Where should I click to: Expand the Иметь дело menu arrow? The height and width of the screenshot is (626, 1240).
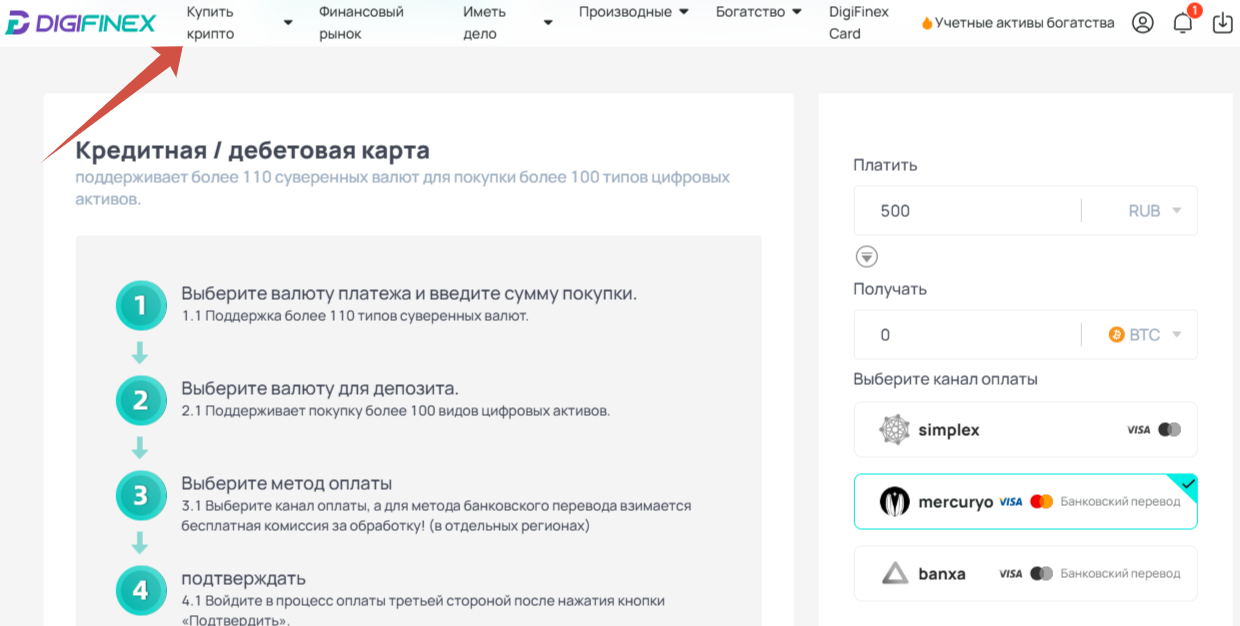point(548,23)
